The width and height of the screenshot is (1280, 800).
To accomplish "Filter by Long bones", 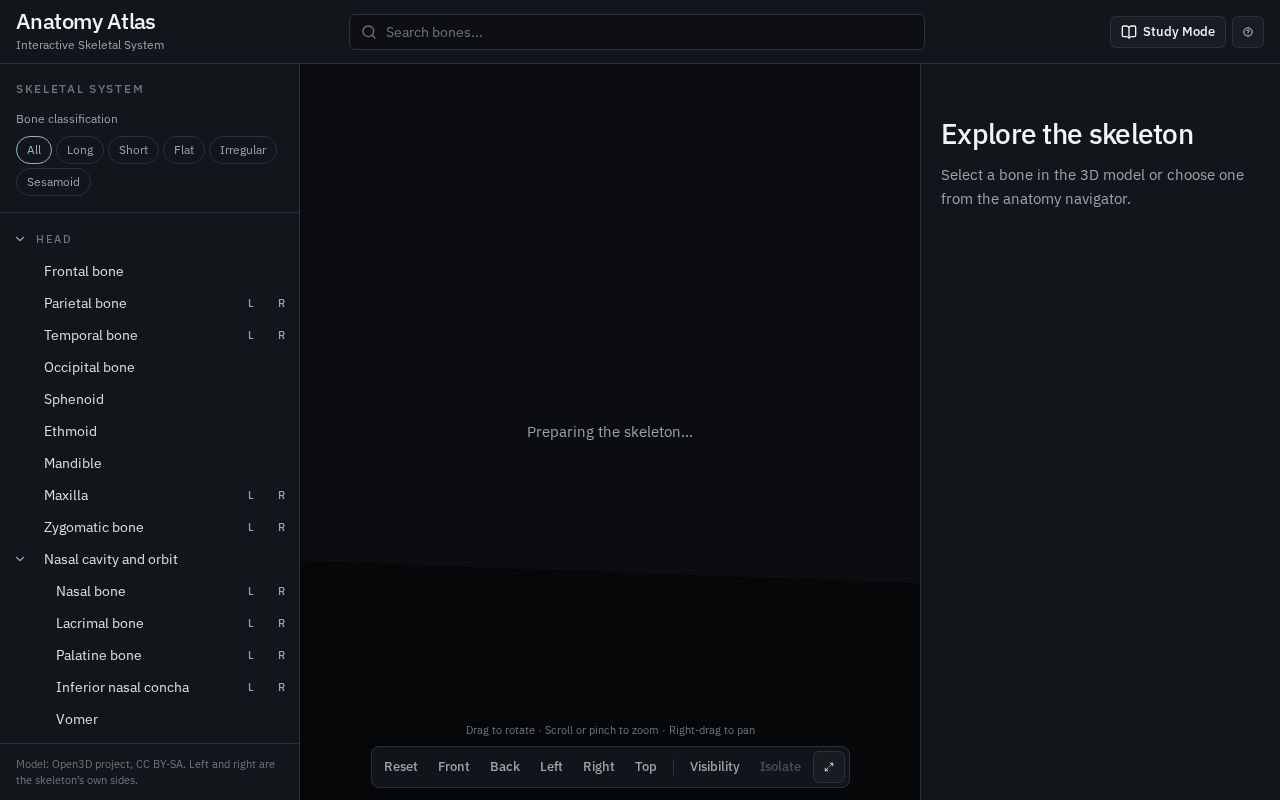I will [x=80, y=150].
